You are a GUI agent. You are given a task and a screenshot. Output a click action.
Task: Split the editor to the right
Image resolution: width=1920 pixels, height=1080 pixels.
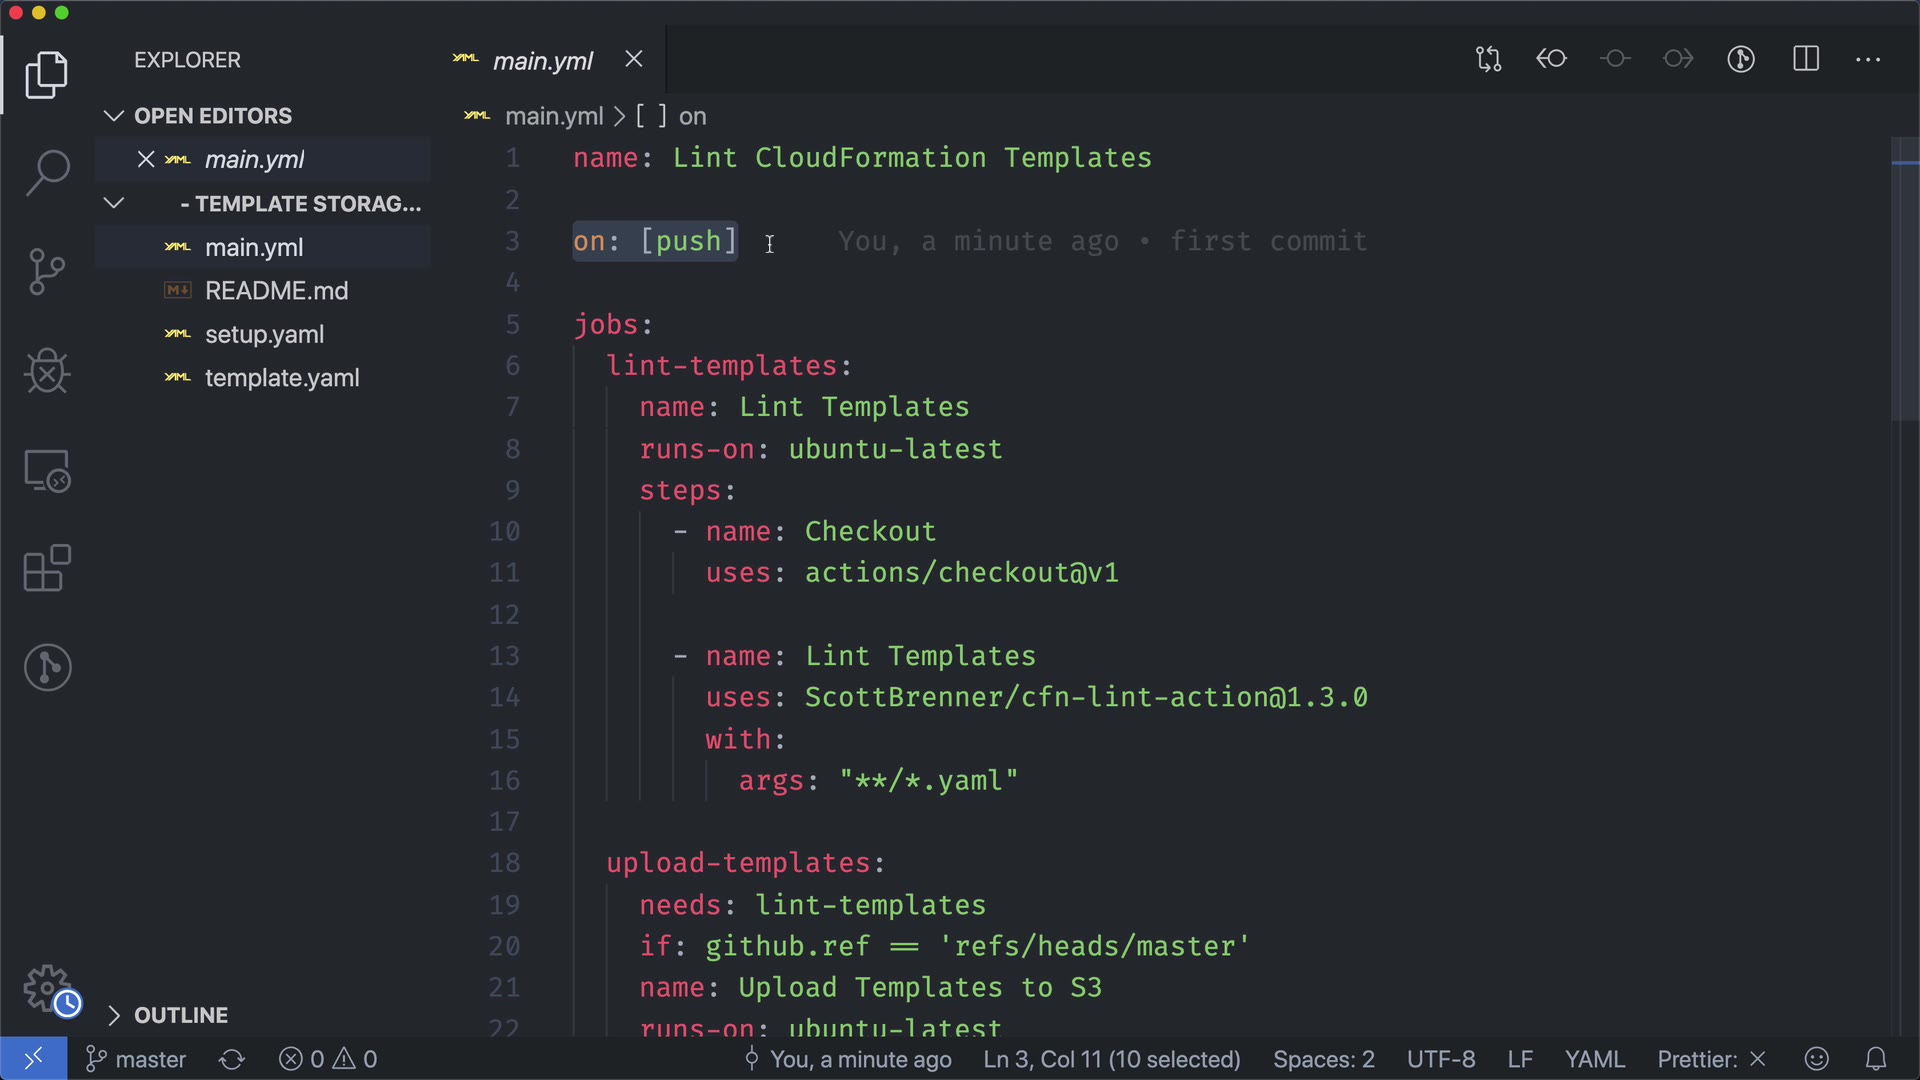tap(1806, 60)
